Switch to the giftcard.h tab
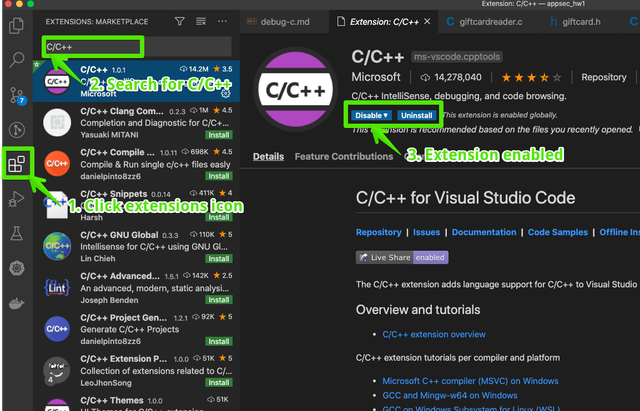This screenshot has height=411, width=640. click(x=581, y=22)
